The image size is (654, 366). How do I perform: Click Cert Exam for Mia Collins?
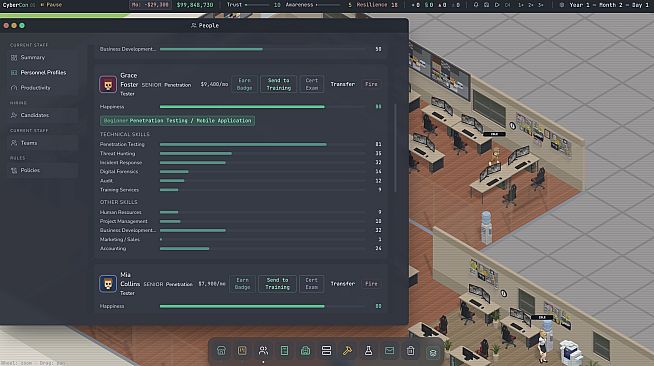(x=312, y=284)
